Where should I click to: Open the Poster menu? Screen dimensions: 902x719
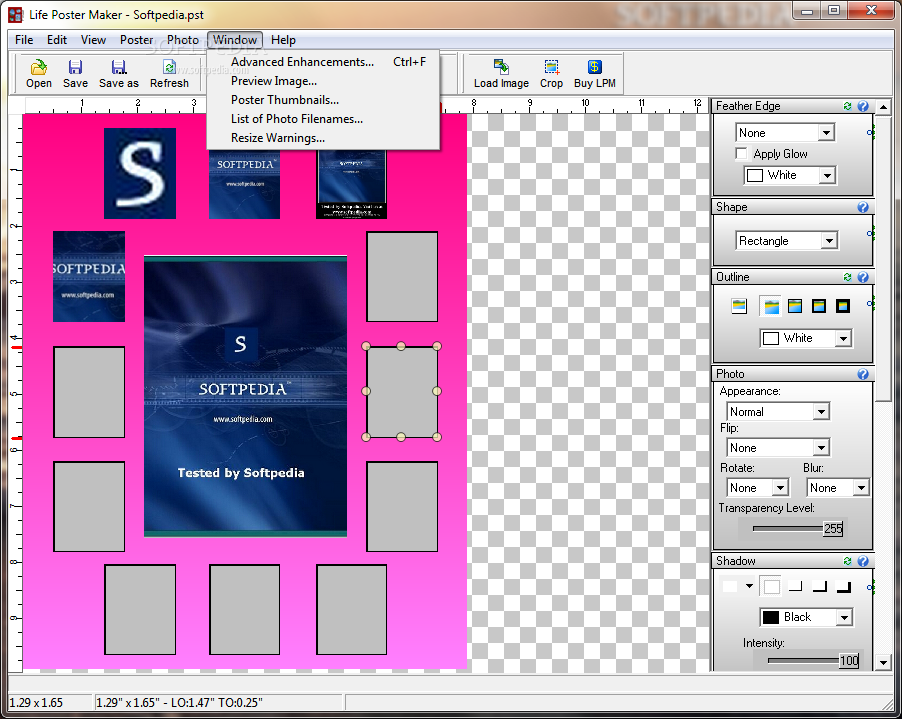coord(136,40)
